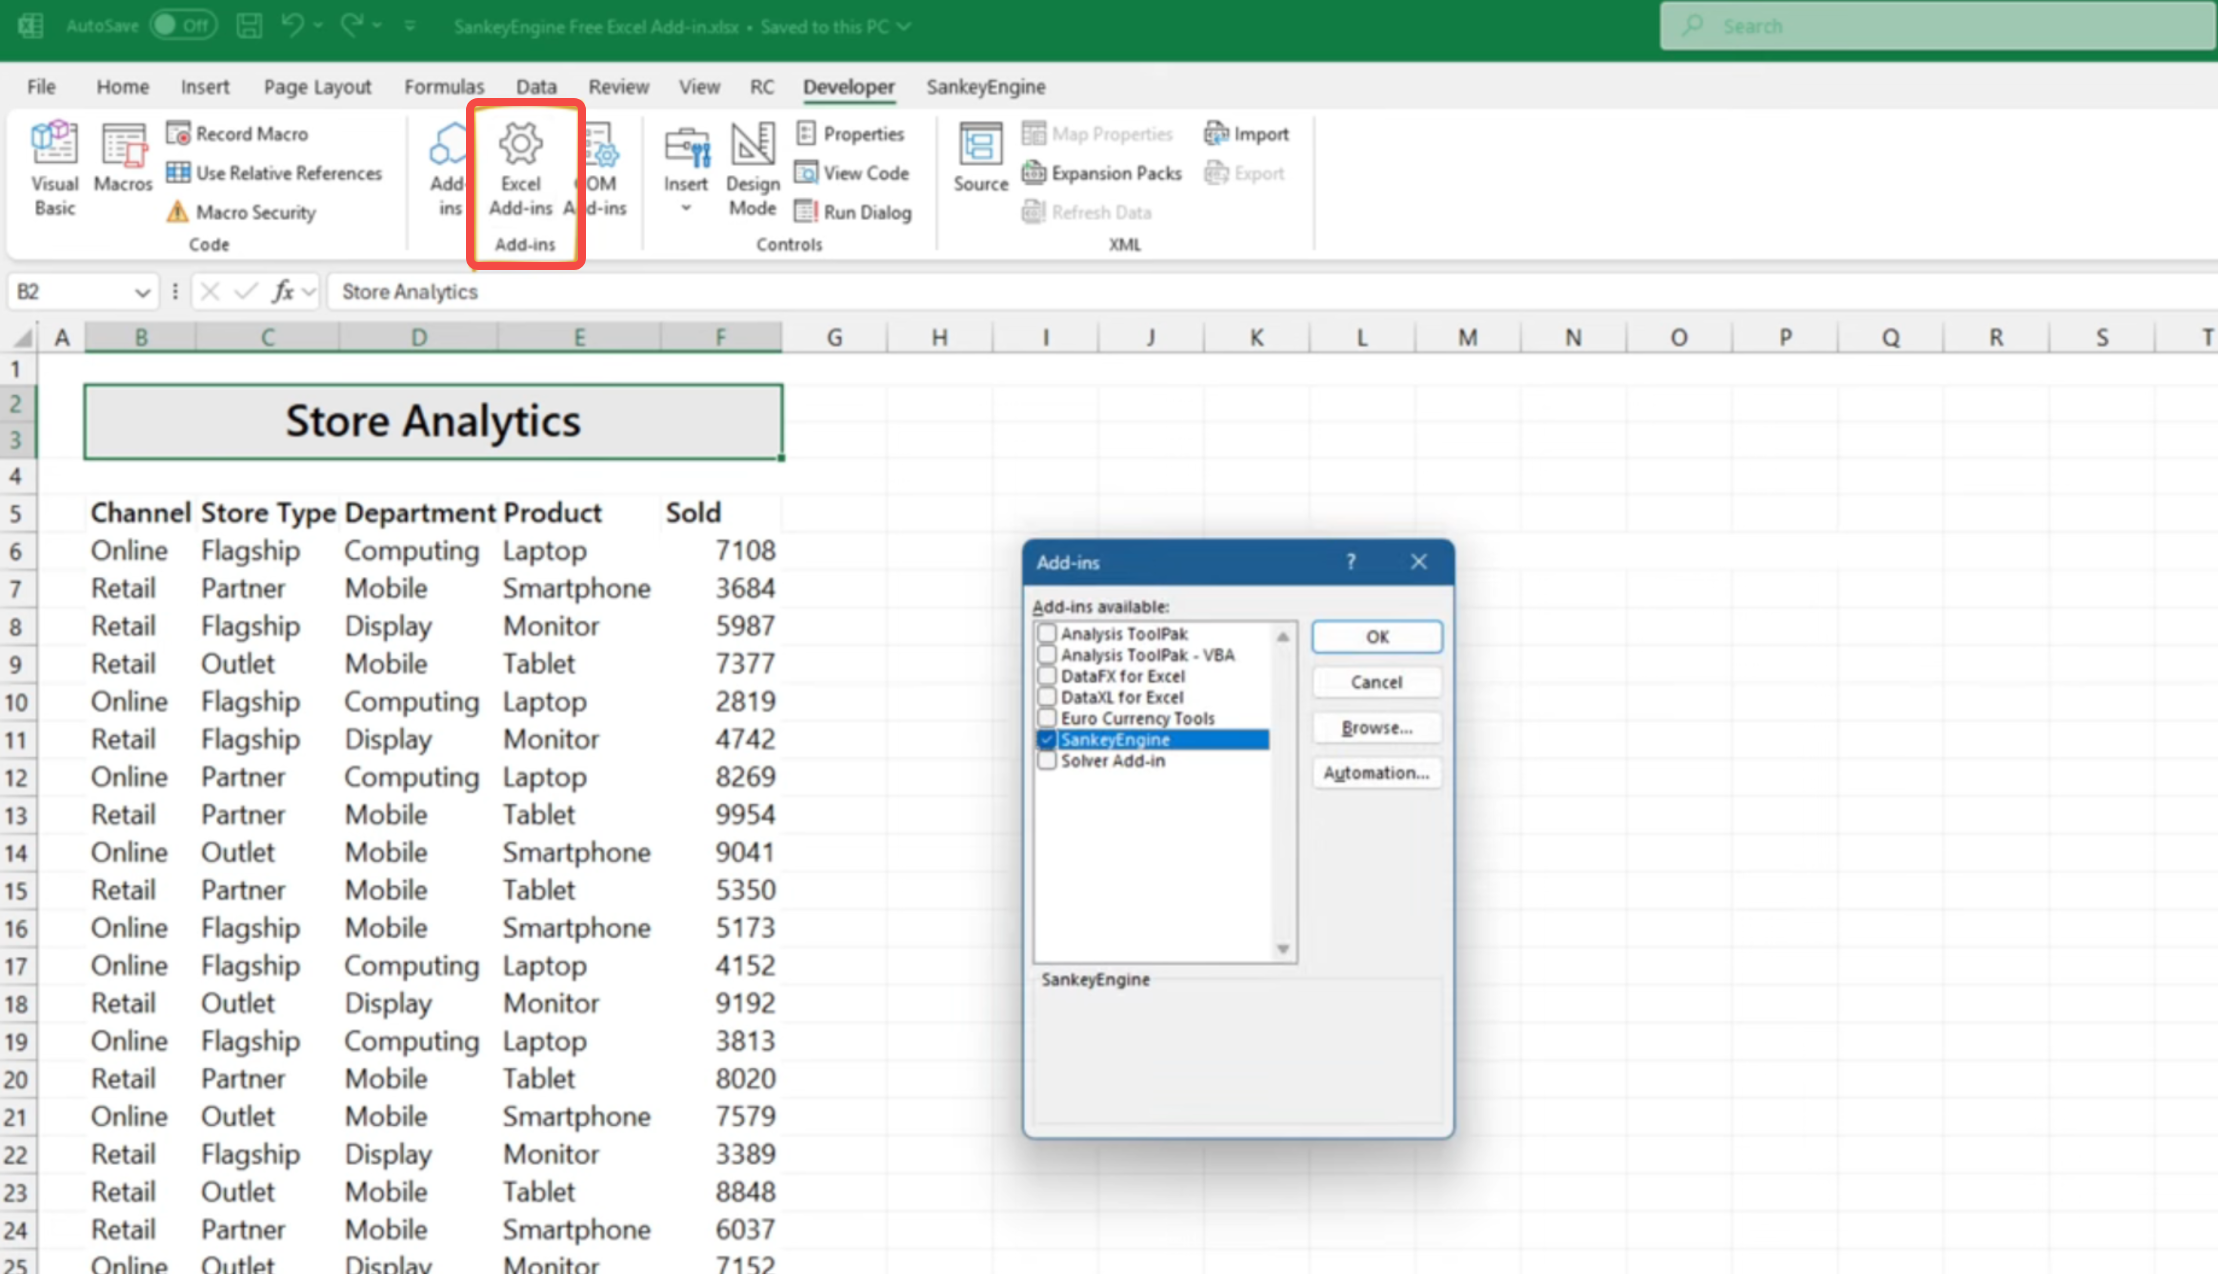Open the Name Box dropdown arrow
Screen dimensions: 2218x1274
[x=142, y=292]
